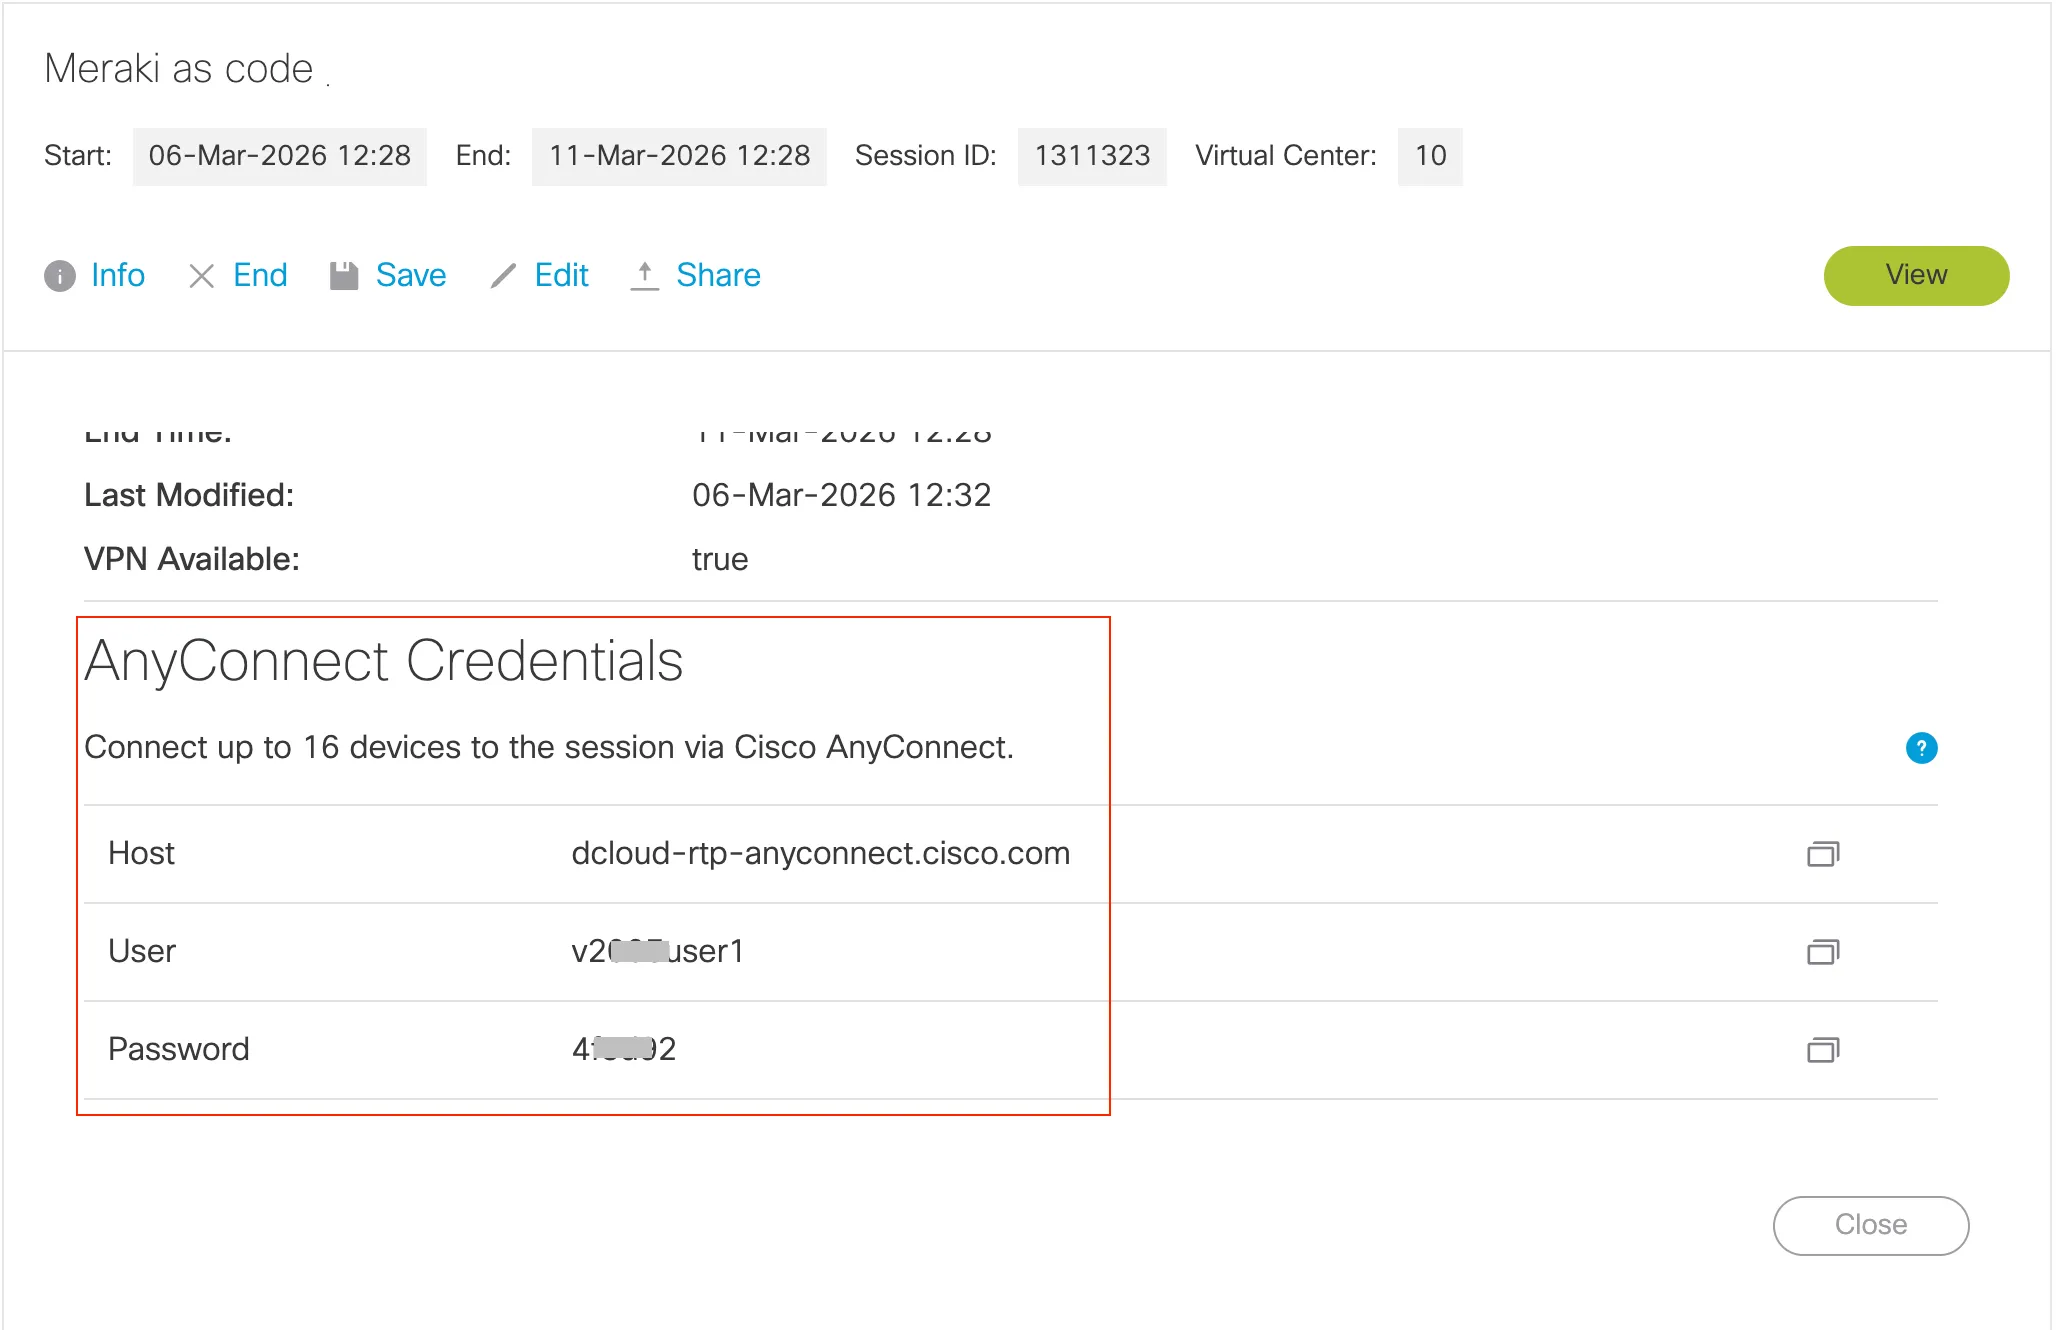The width and height of the screenshot is (2056, 1330).
Task: Click the Share upload icon
Action: (645, 275)
